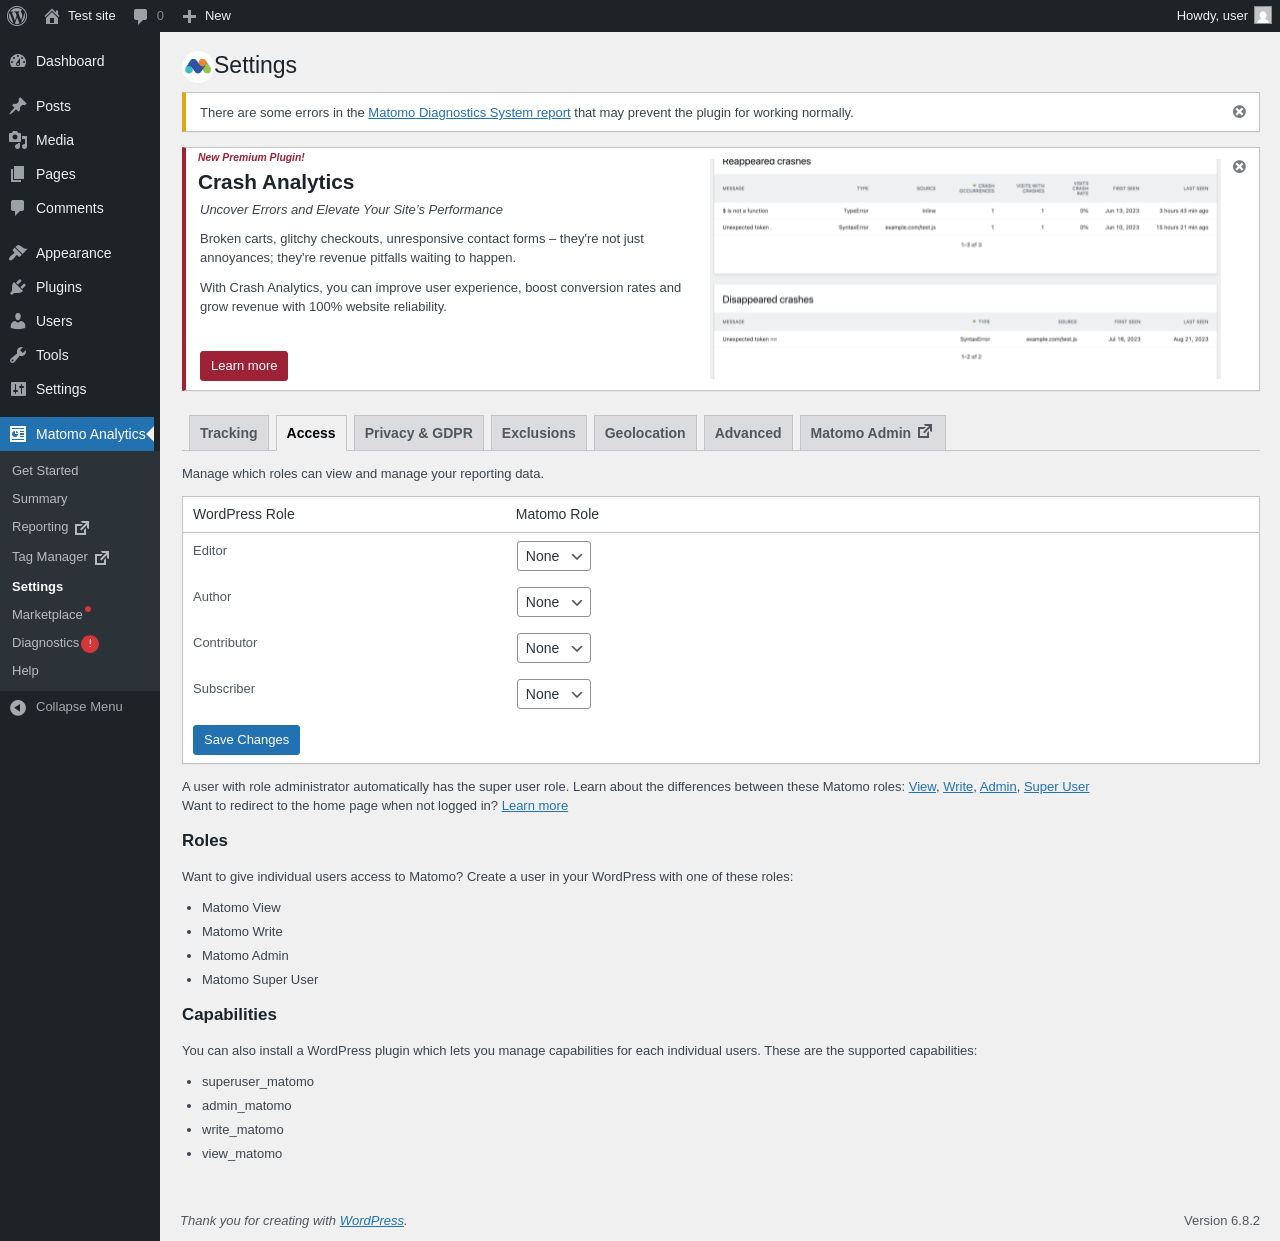Open the Editor Matomo role dropdown

[x=554, y=556]
